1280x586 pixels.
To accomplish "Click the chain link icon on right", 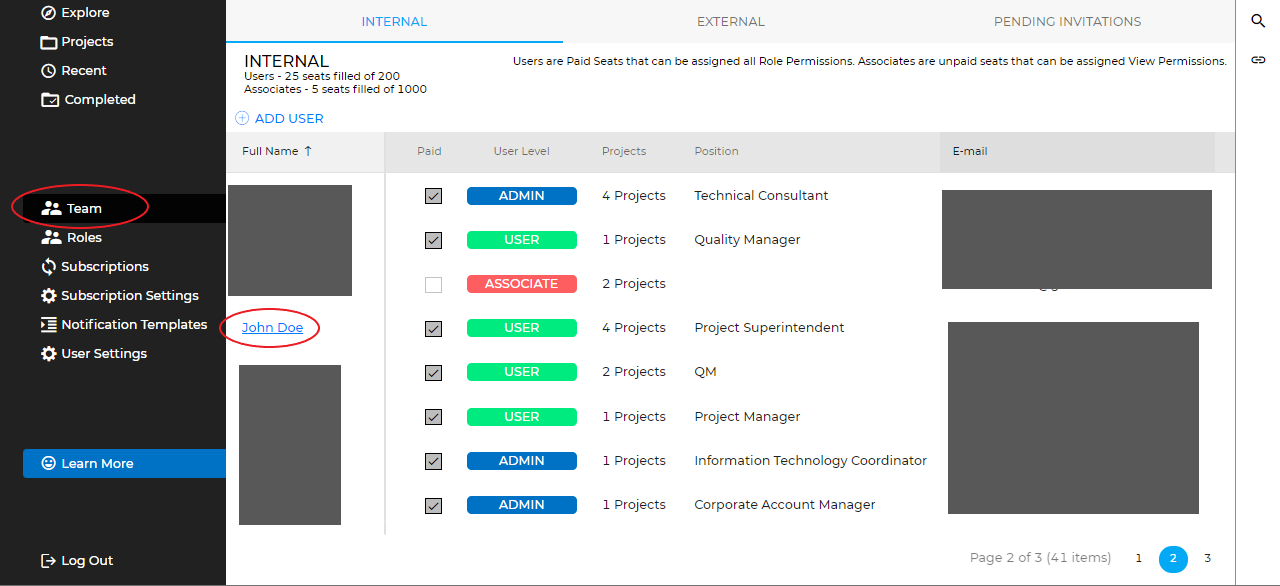I will pyautogui.click(x=1258, y=60).
